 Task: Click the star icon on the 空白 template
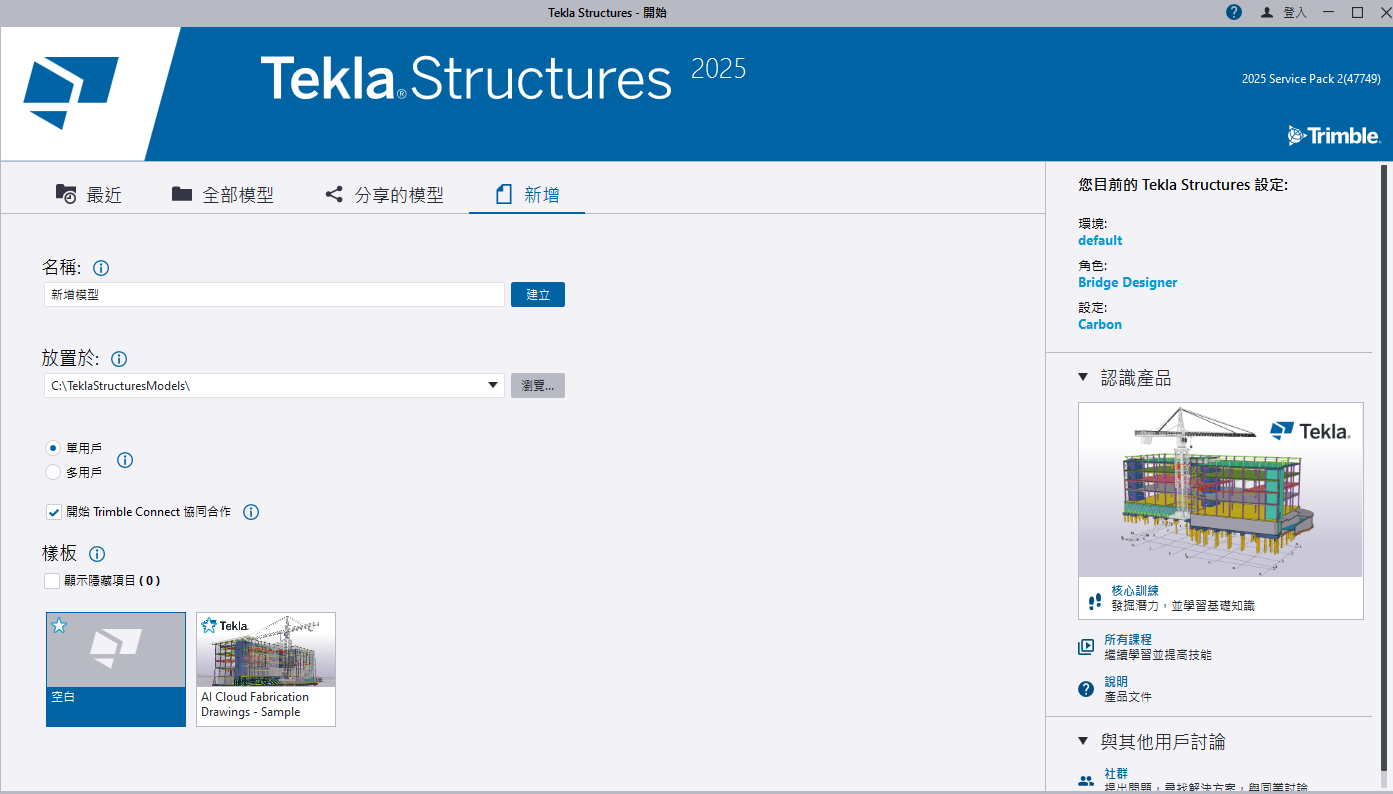59,626
